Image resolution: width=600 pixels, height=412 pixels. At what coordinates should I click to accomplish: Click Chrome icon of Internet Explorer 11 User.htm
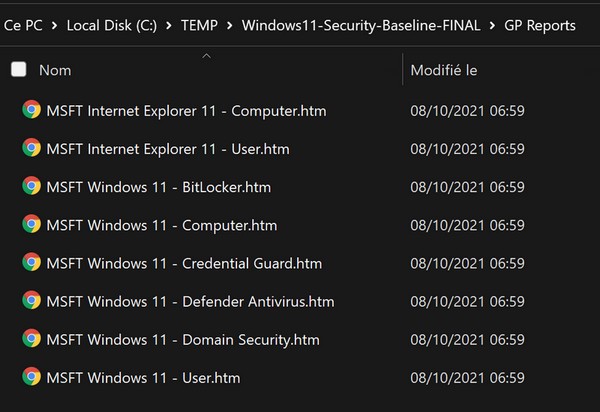pyautogui.click(x=31, y=148)
